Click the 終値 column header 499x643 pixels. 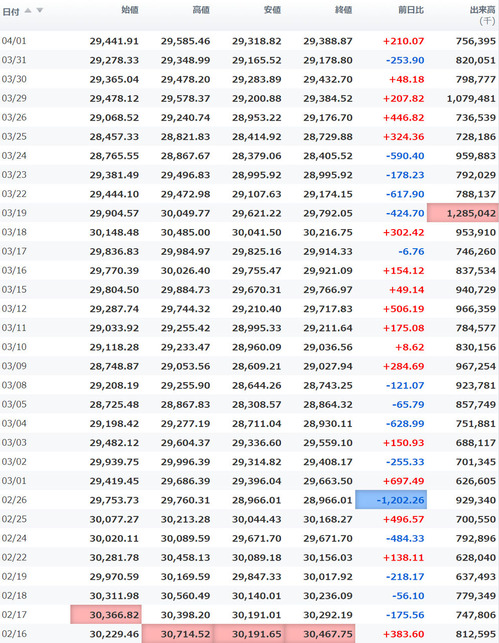pos(344,10)
